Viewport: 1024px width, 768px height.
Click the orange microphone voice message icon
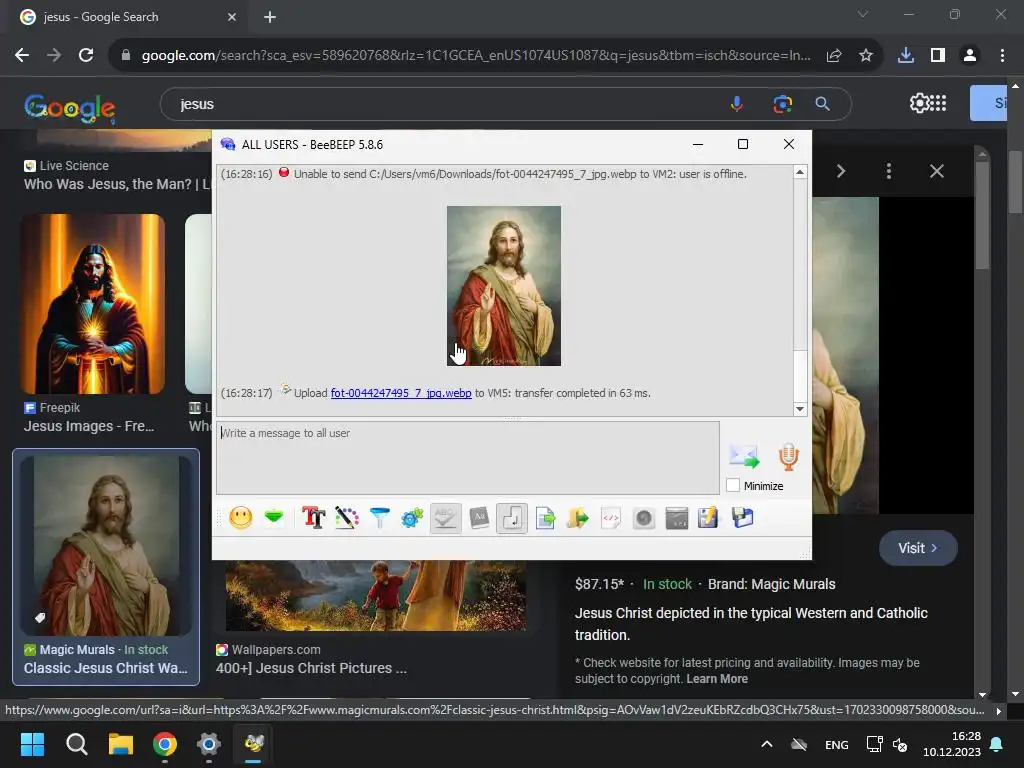(789, 456)
